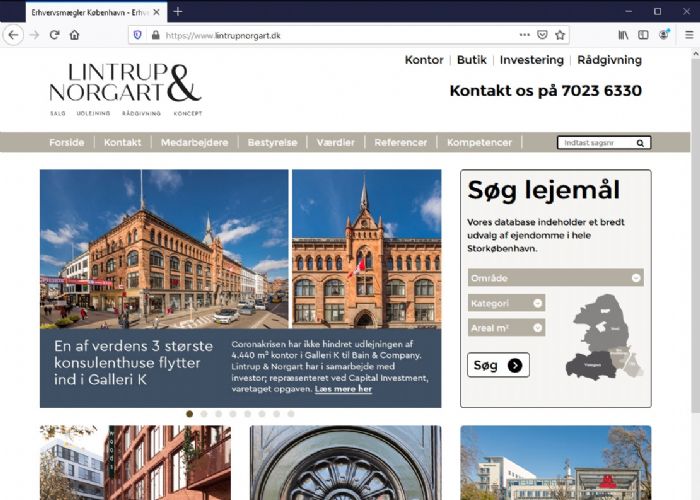Click the address bar URL

click(223, 35)
